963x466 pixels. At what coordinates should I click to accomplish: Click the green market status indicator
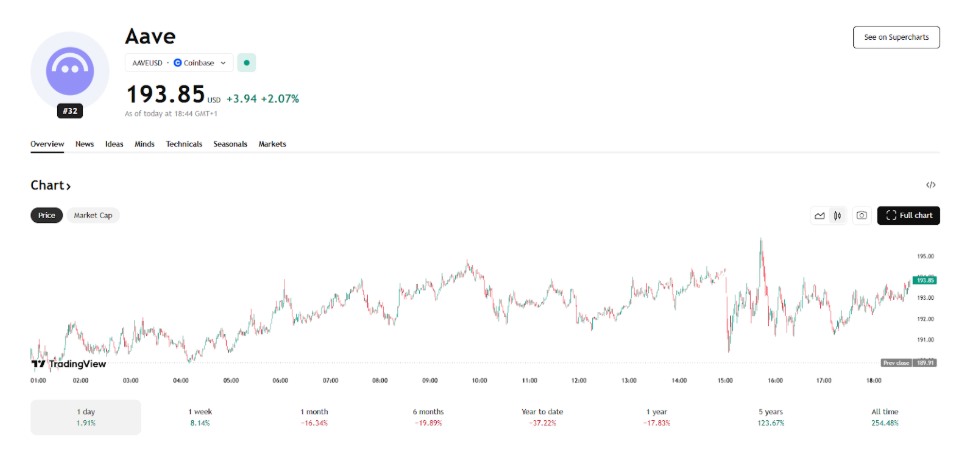tap(246, 63)
